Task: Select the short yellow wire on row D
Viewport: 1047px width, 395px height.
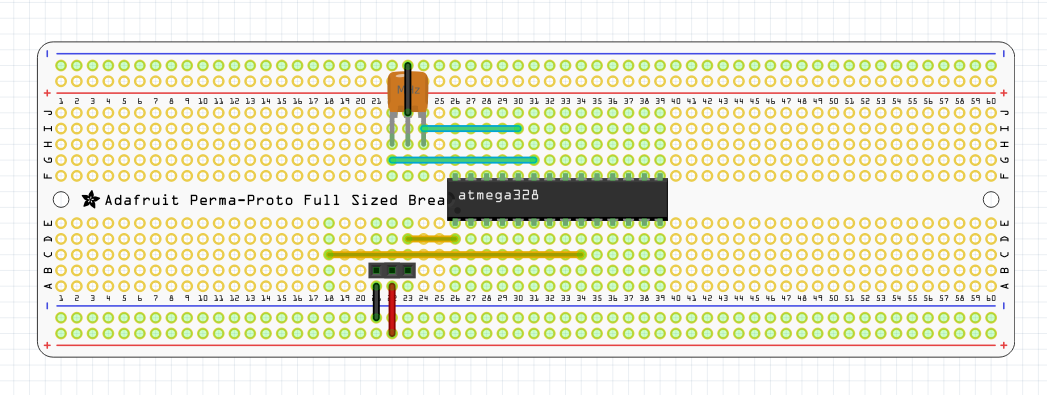Action: (431, 238)
